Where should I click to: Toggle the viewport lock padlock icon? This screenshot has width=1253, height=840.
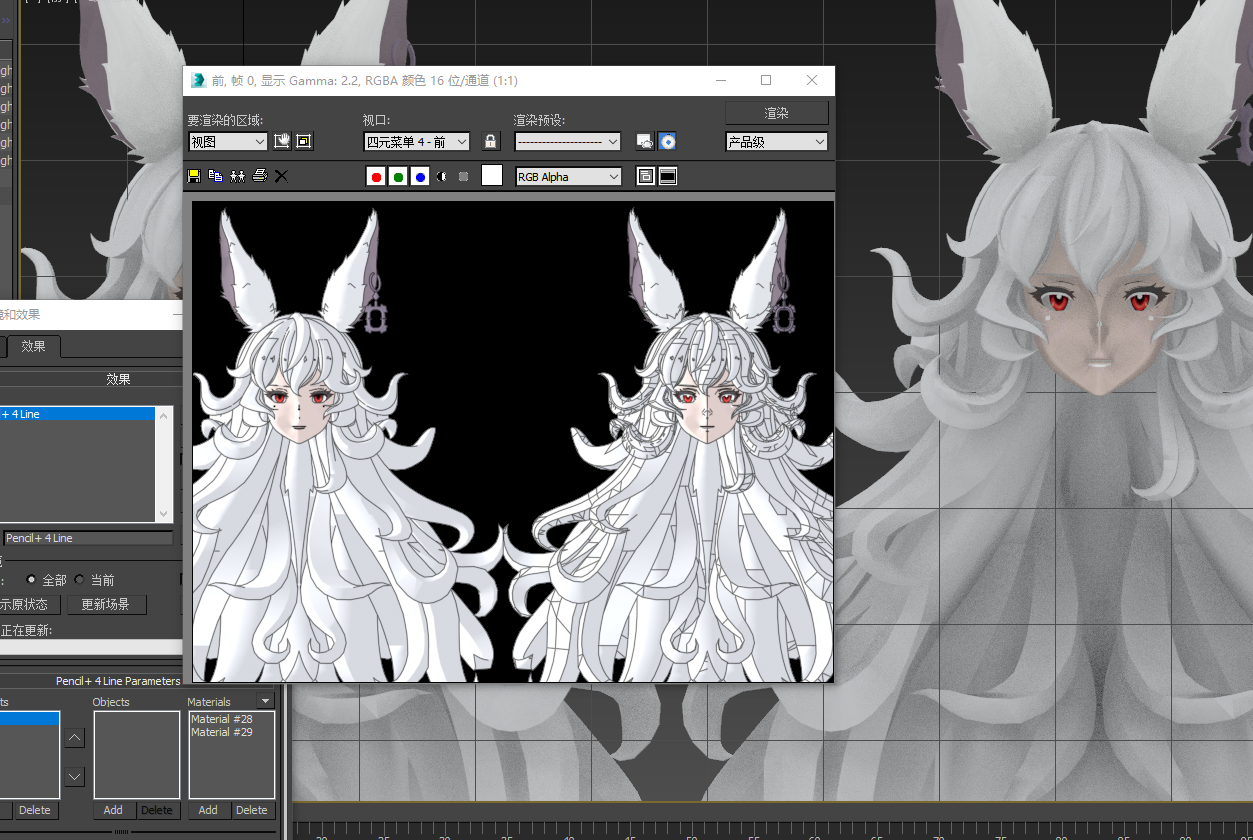(x=490, y=142)
